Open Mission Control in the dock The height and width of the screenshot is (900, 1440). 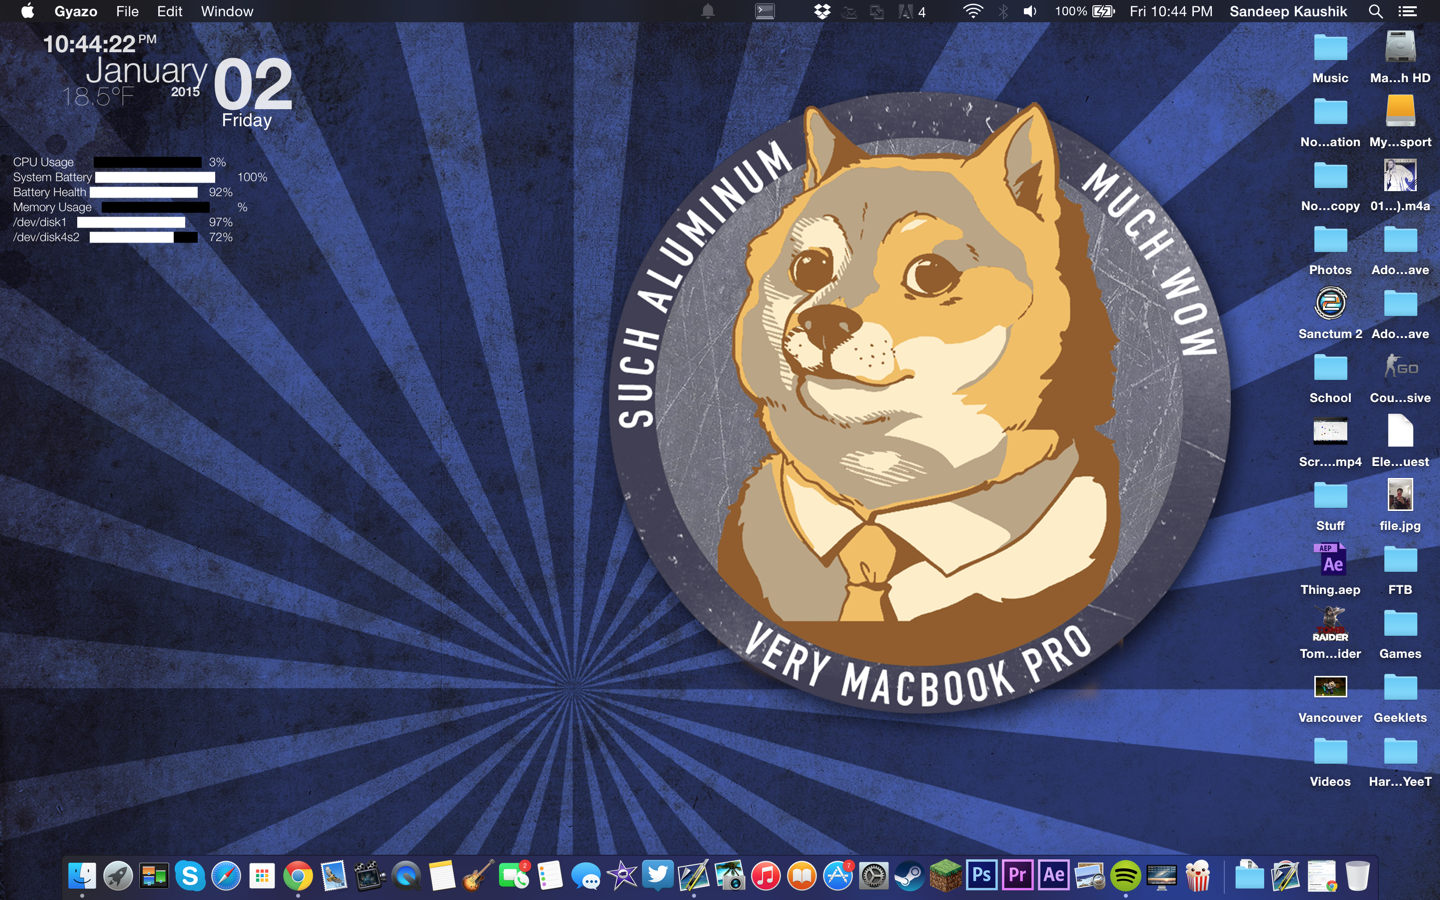coord(154,876)
